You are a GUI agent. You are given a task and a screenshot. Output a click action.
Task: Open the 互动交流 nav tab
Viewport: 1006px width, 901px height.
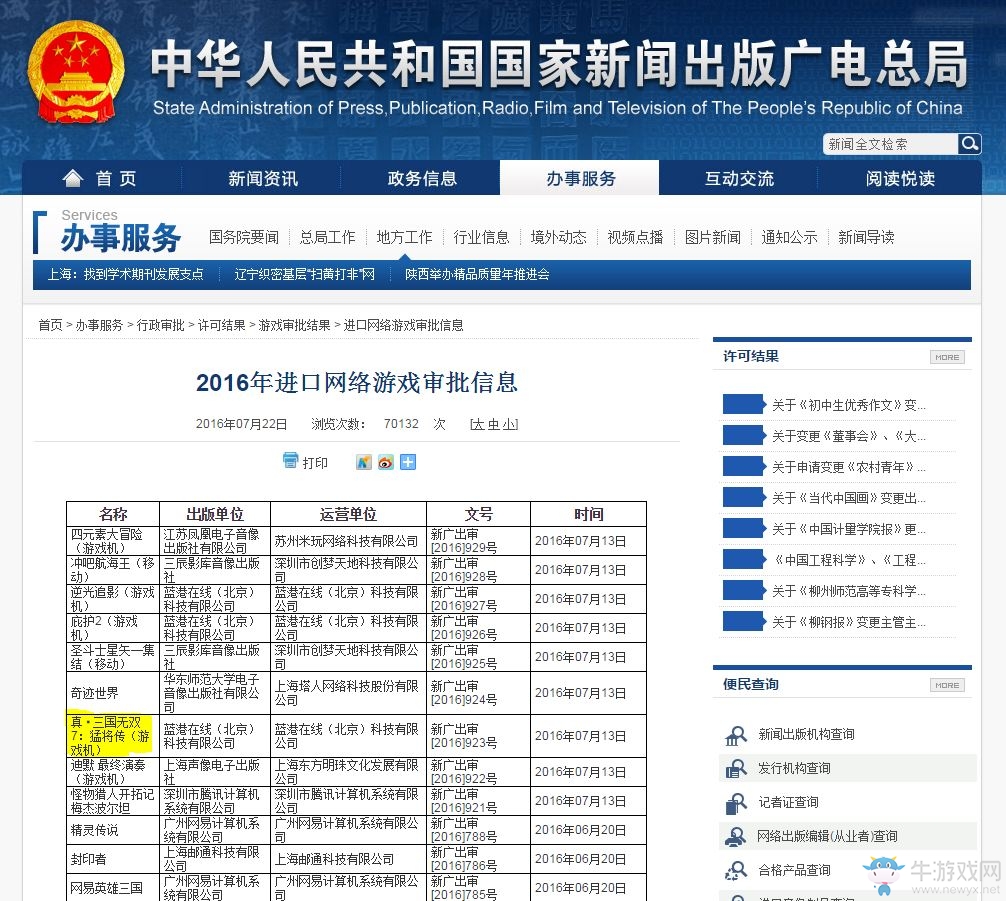click(739, 178)
